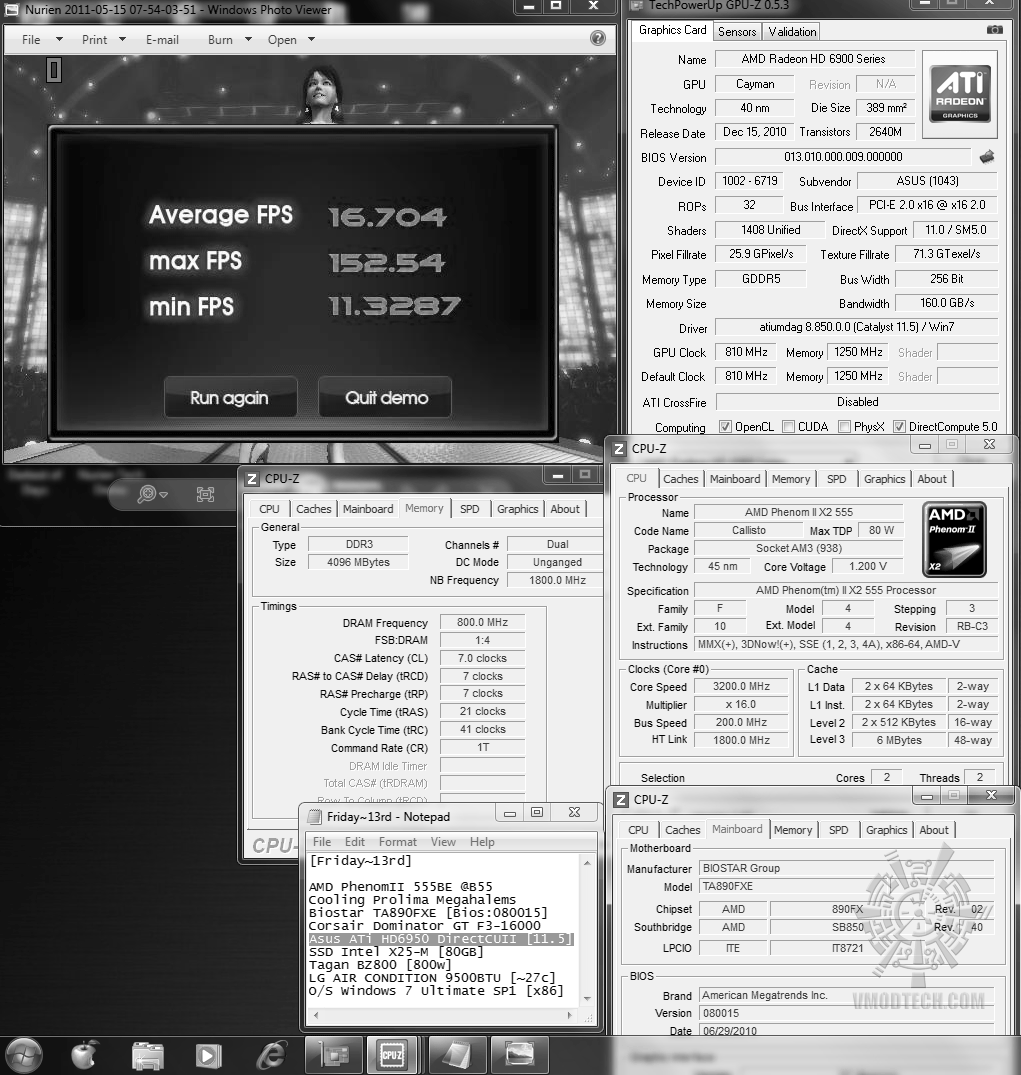Expand the Open dropdown in Photo Viewer
The height and width of the screenshot is (1075, 1021).
coord(311,39)
